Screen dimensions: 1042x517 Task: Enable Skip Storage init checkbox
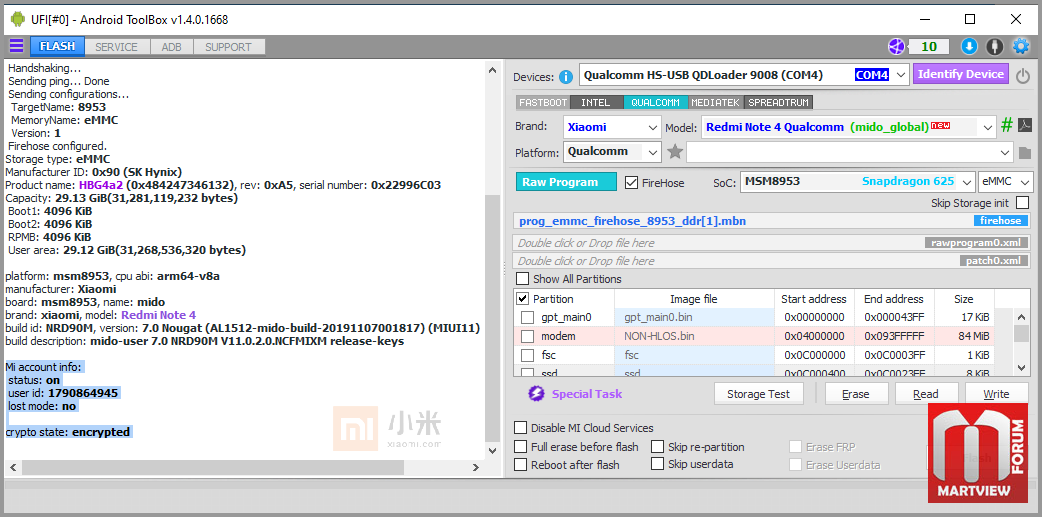click(x=1023, y=203)
